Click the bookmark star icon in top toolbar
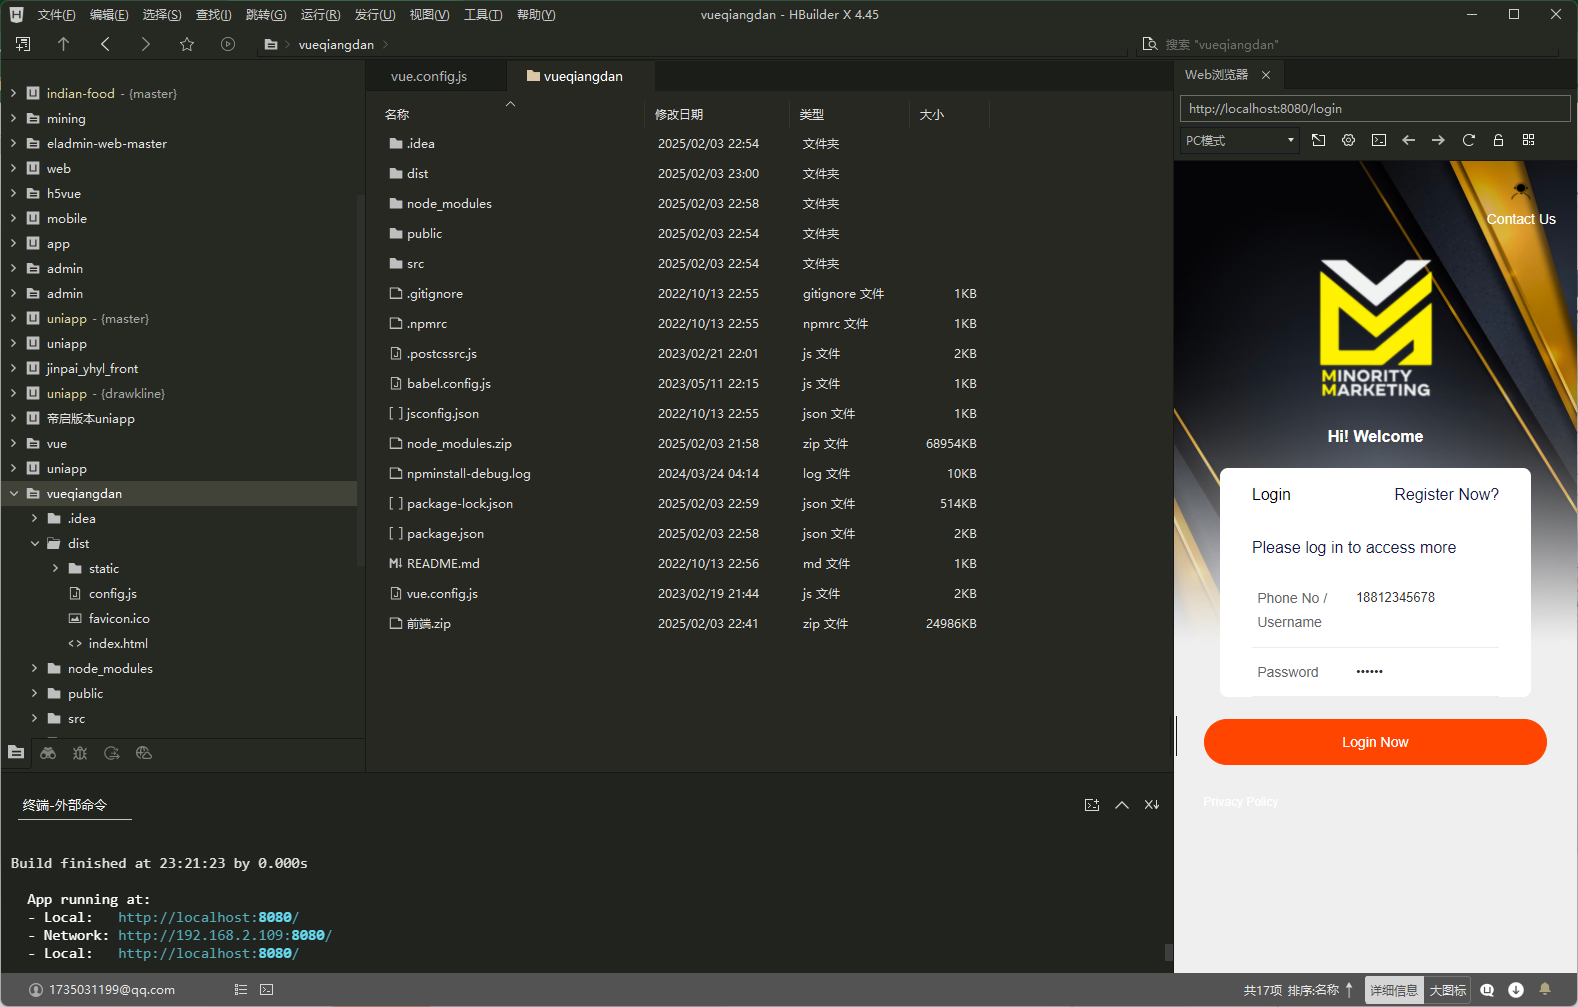Screen dimensions: 1578x1007 [x=187, y=44]
